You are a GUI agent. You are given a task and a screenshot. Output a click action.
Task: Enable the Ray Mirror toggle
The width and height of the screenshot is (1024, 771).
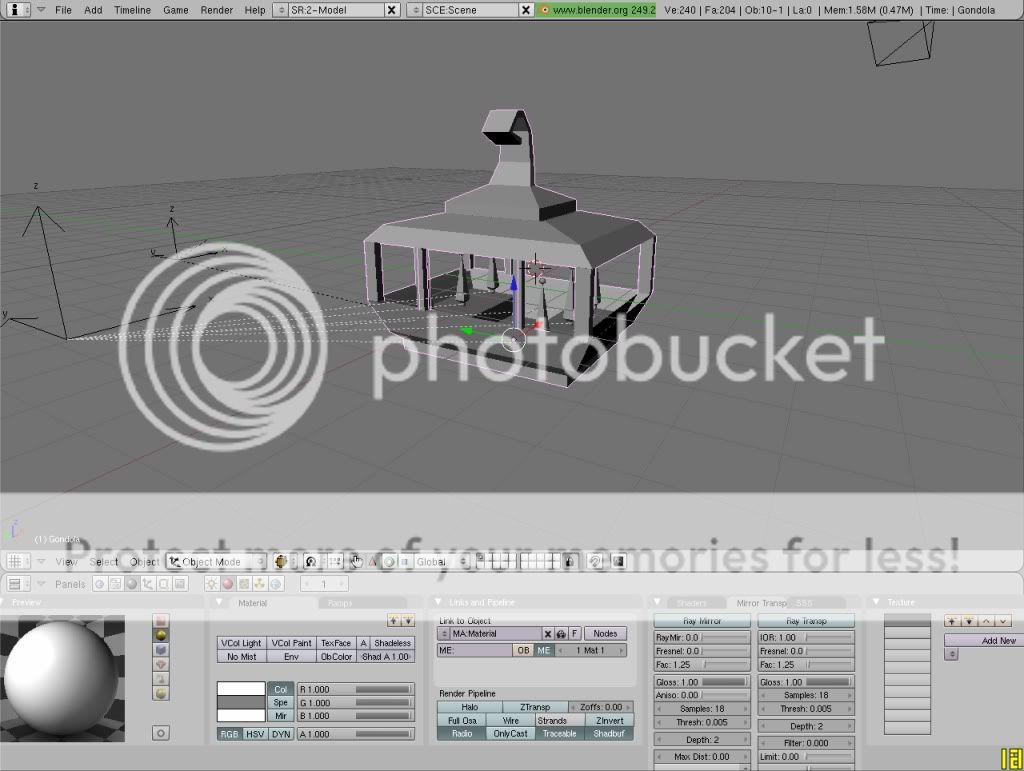pos(702,621)
